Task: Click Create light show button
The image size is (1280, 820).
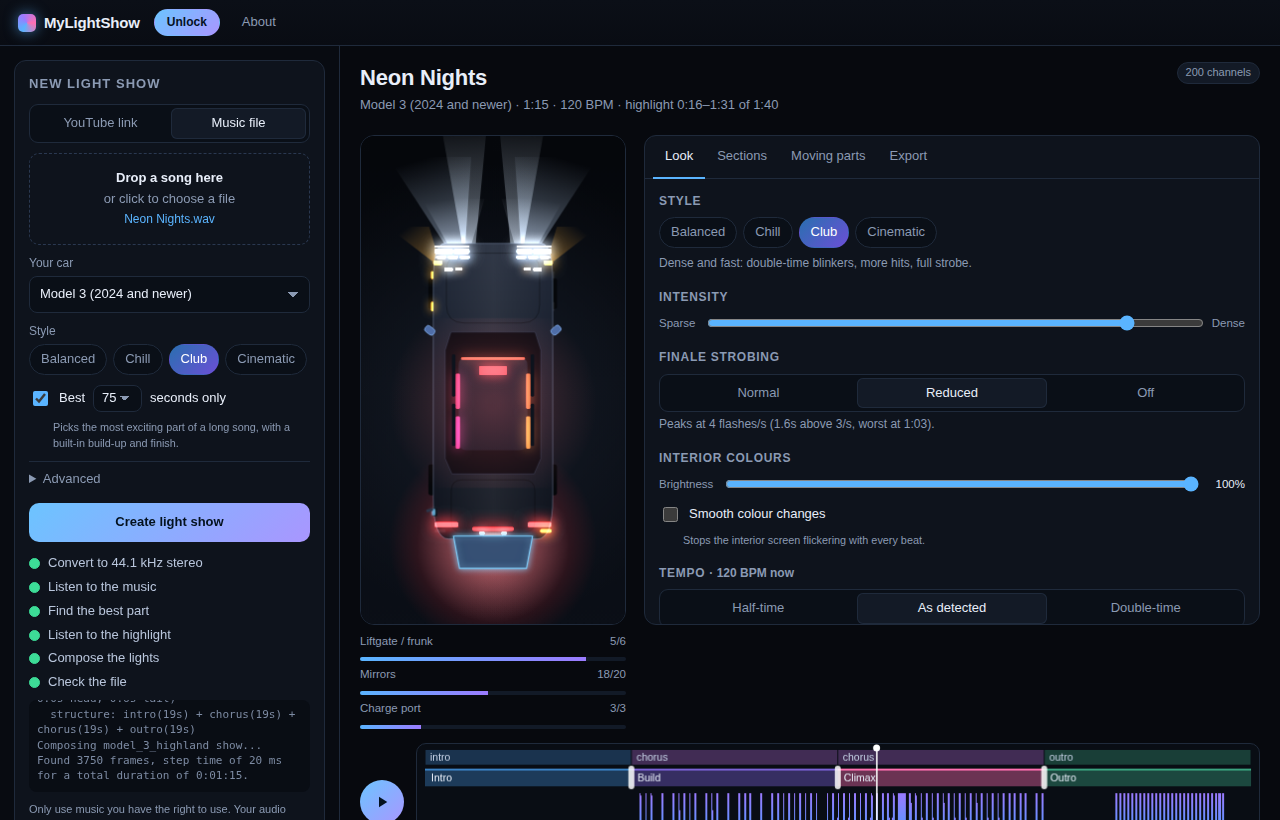Action: point(169,522)
